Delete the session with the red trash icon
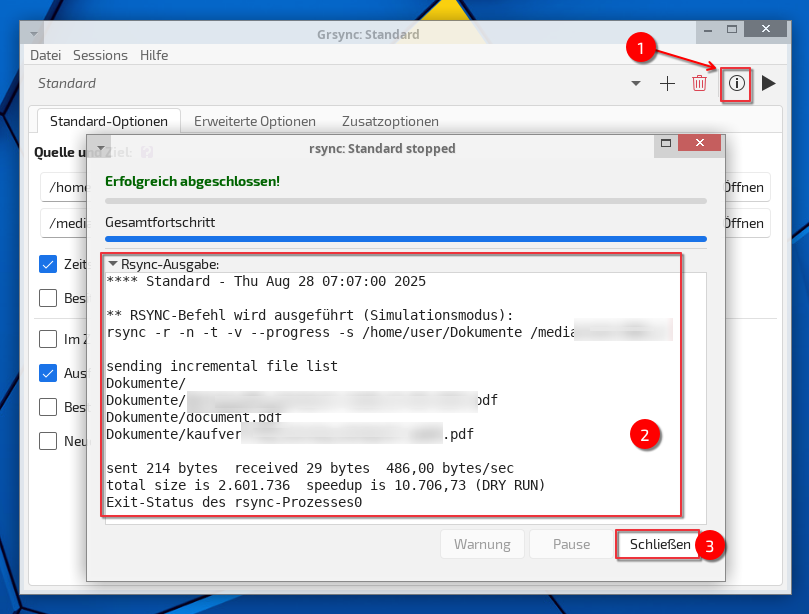The image size is (809, 614). pyautogui.click(x=699, y=83)
